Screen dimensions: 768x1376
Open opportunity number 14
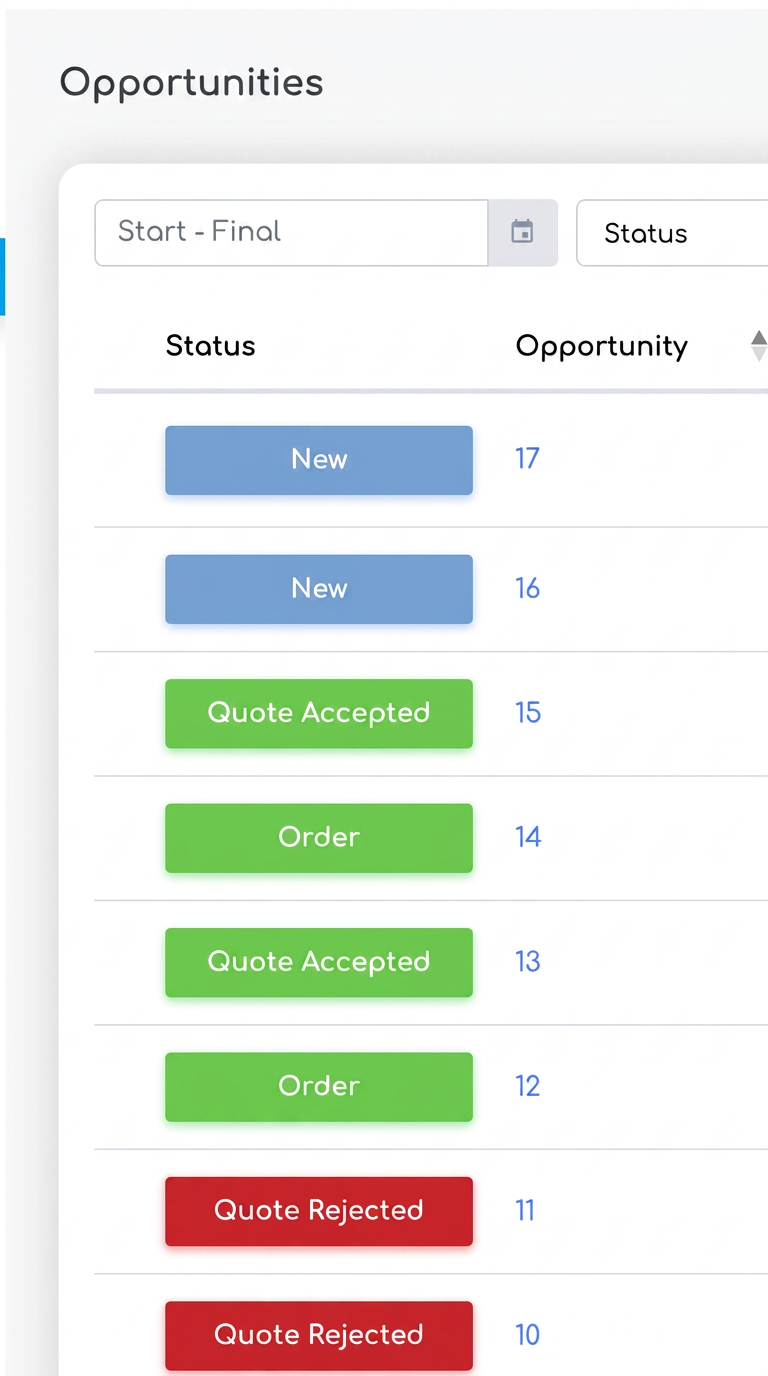click(x=528, y=837)
